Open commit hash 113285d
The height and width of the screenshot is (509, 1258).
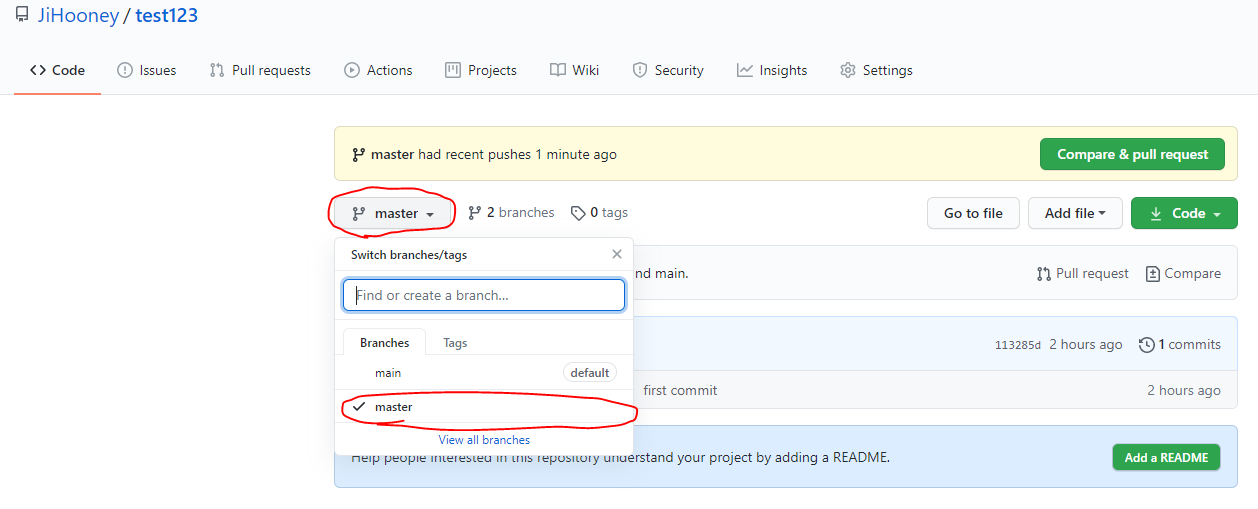pyautogui.click(x=1018, y=345)
